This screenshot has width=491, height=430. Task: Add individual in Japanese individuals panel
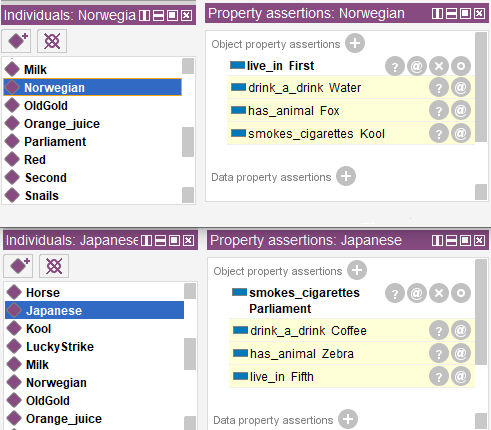[18, 266]
